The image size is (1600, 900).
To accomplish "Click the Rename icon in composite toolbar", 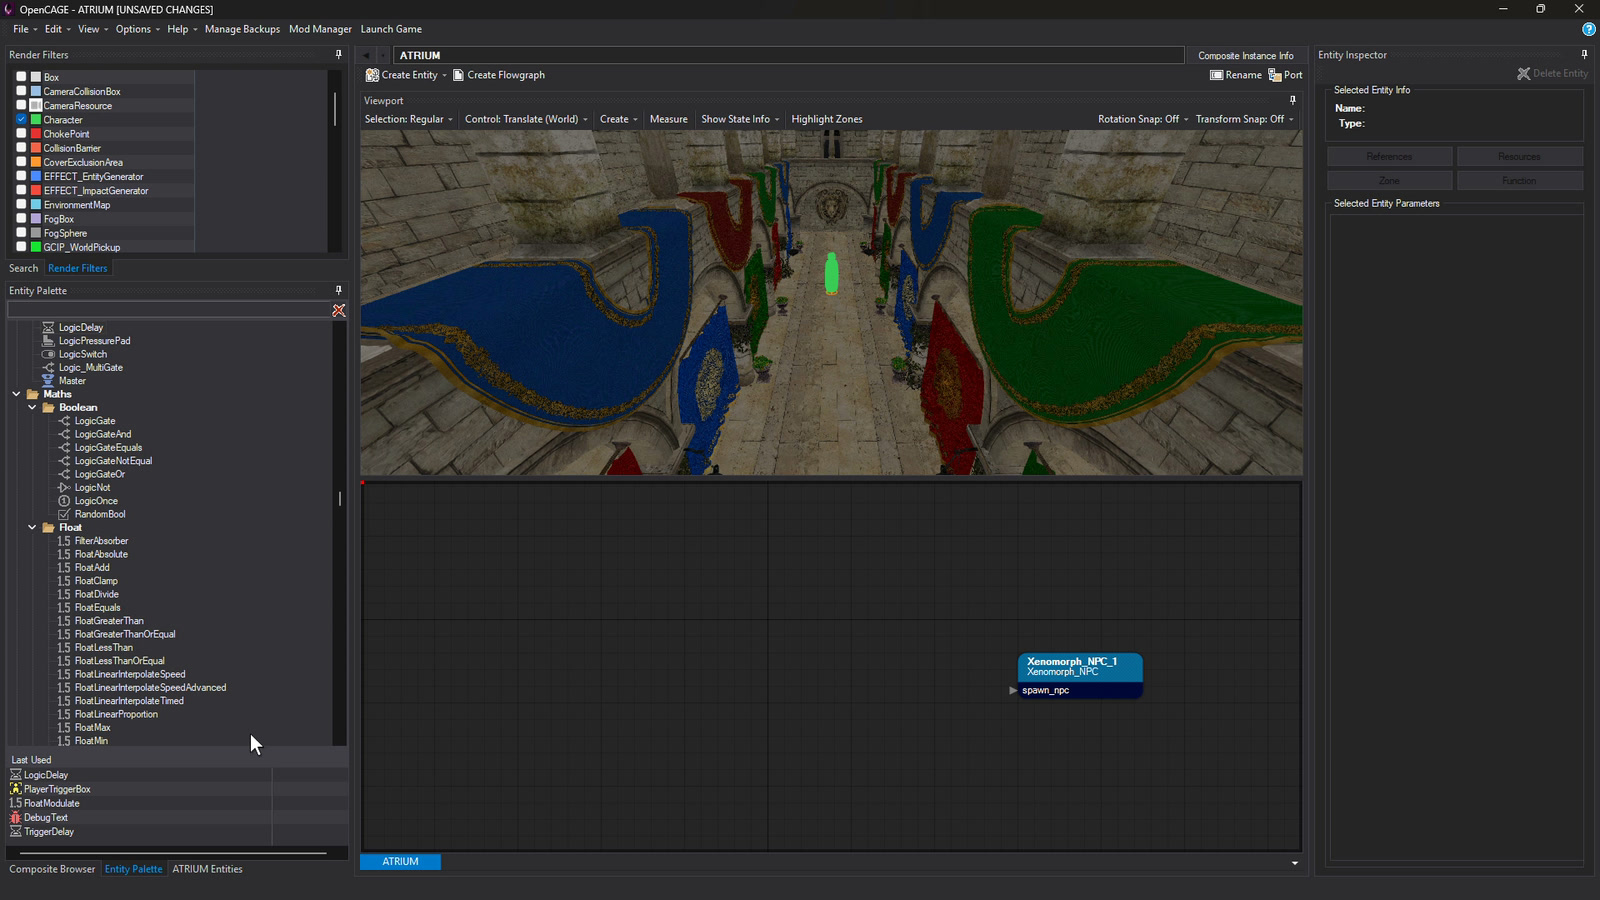I will pyautogui.click(x=1216, y=75).
